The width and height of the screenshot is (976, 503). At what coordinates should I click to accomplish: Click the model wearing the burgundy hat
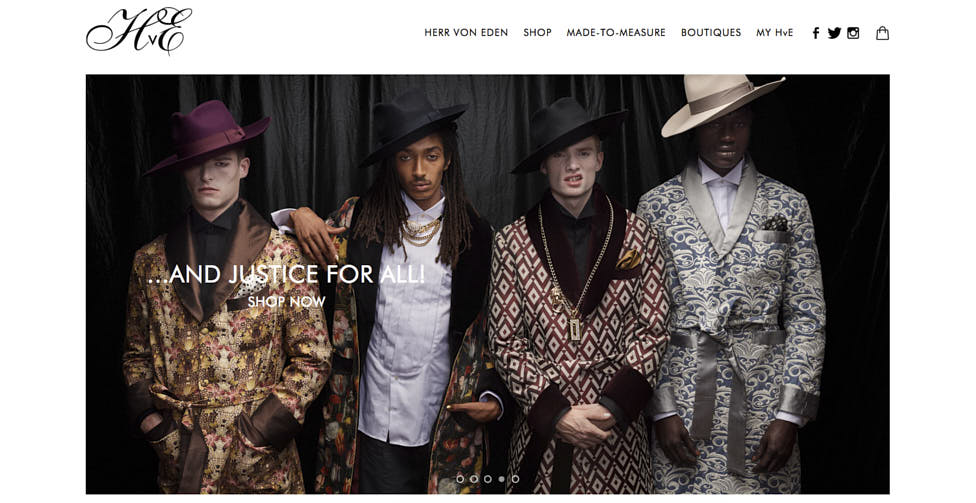point(224,299)
